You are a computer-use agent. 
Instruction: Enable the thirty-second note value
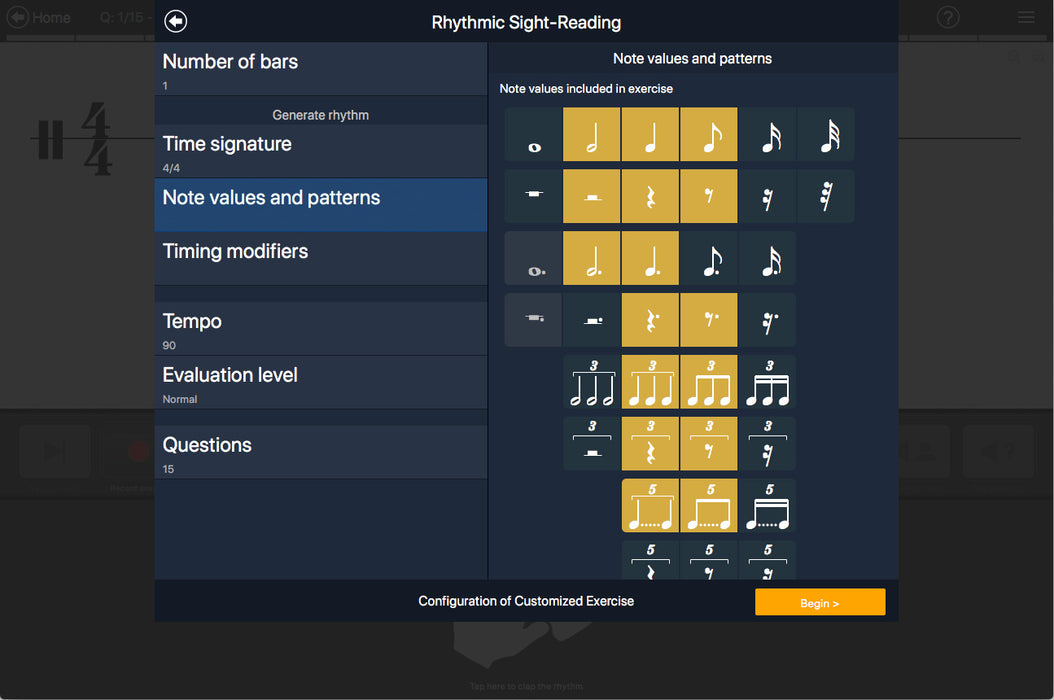click(x=826, y=135)
